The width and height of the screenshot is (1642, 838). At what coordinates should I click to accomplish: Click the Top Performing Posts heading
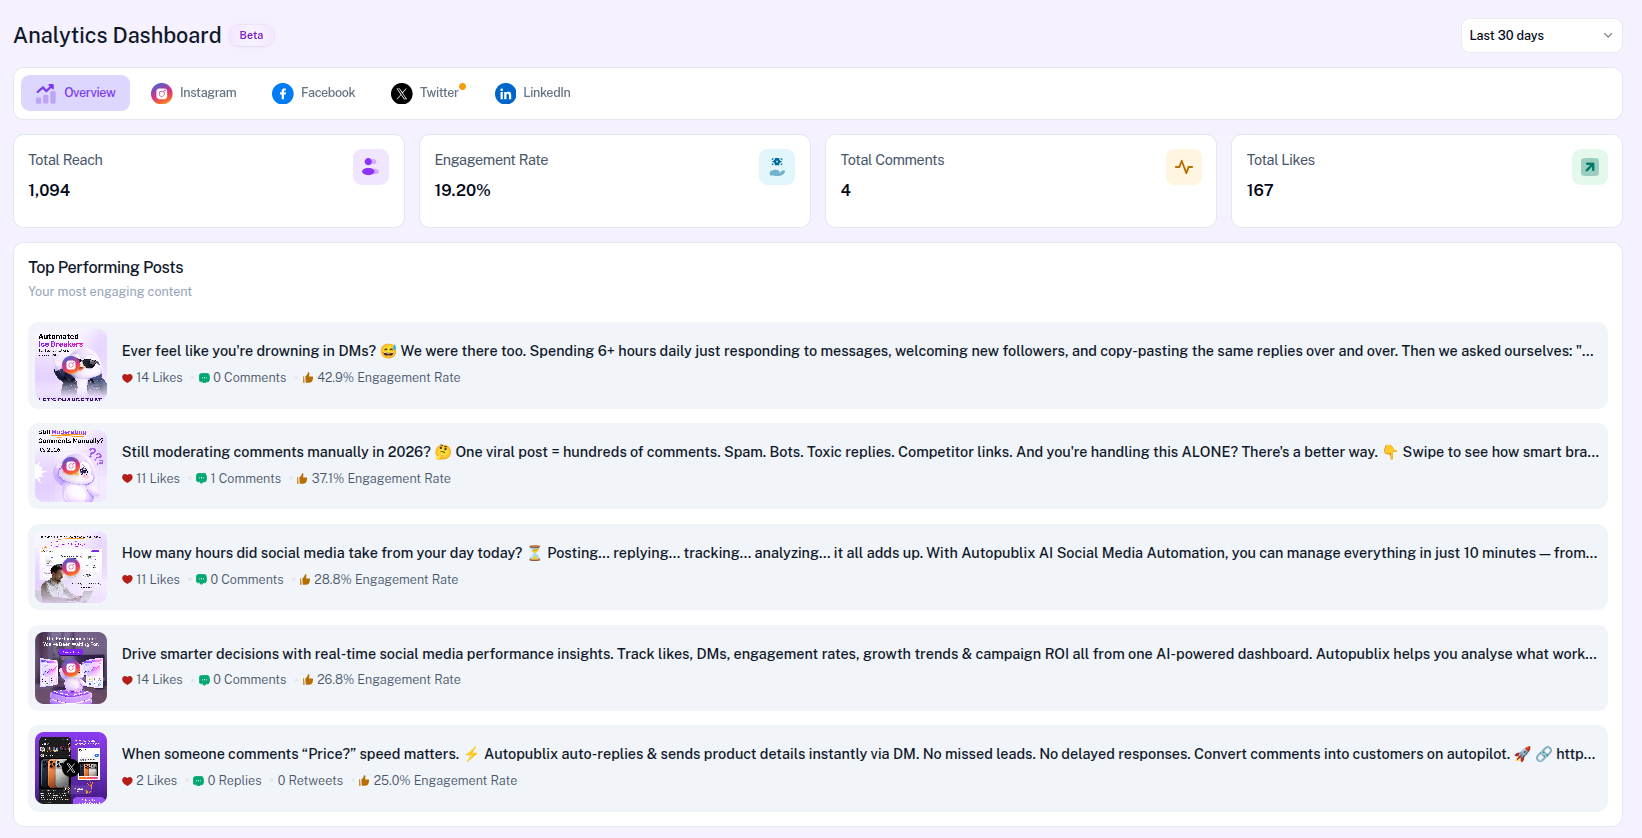pos(106,267)
